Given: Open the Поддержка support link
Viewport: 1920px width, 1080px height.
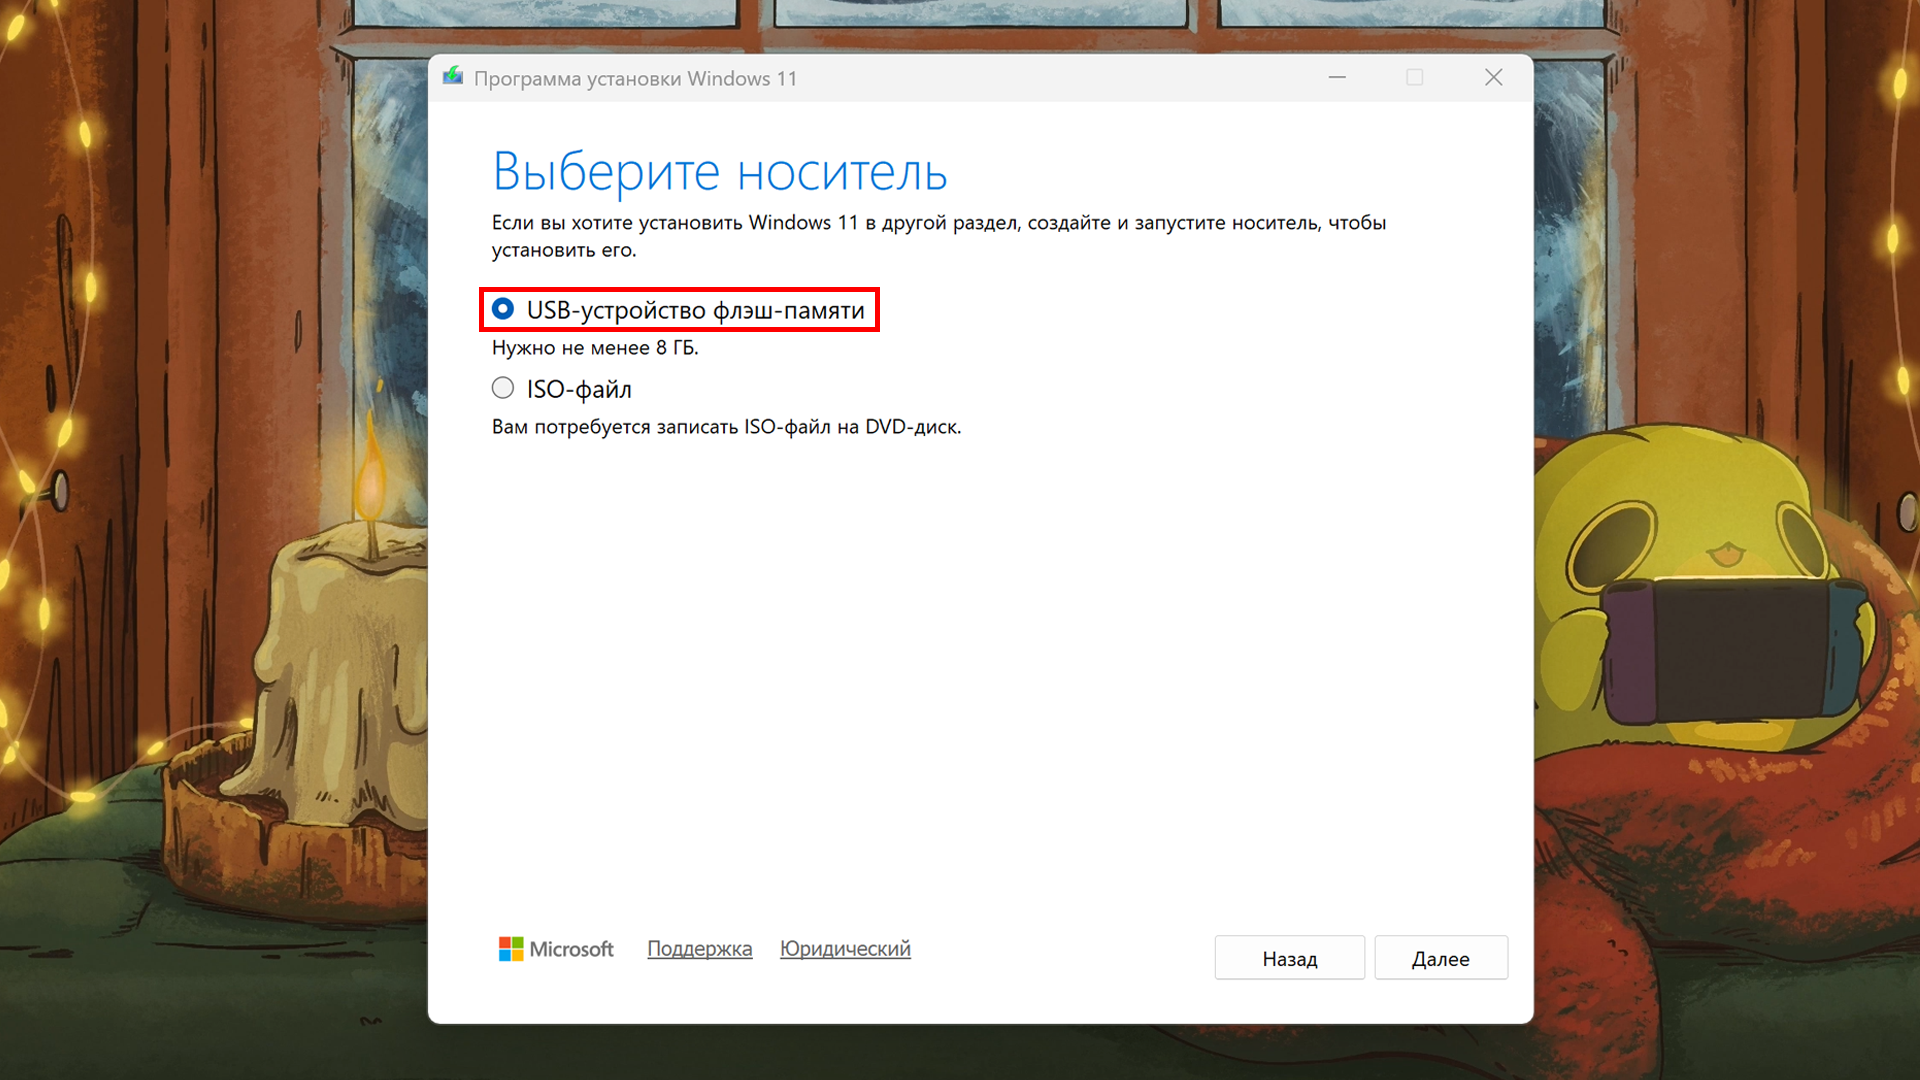Looking at the screenshot, I should pos(699,949).
